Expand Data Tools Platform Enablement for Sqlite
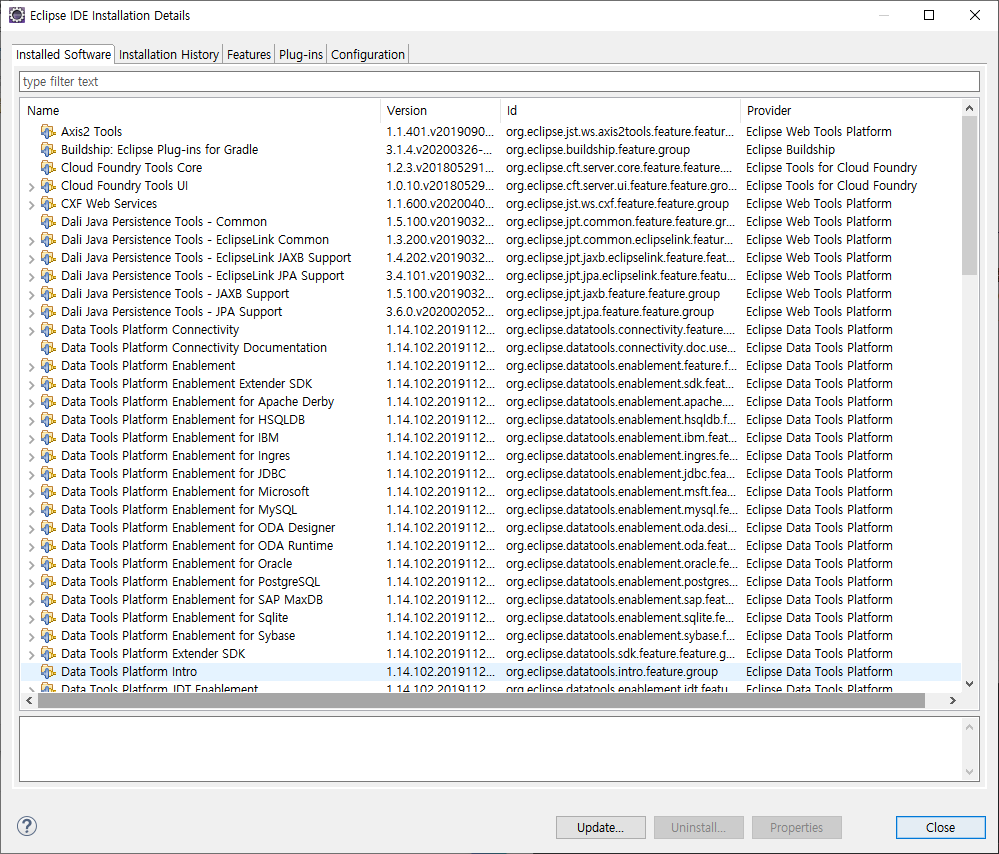Image resolution: width=999 pixels, height=854 pixels. tap(31, 619)
